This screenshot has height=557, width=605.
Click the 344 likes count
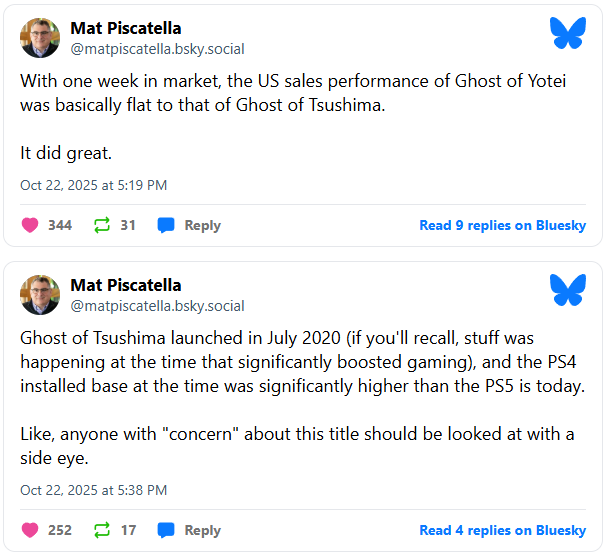60,225
